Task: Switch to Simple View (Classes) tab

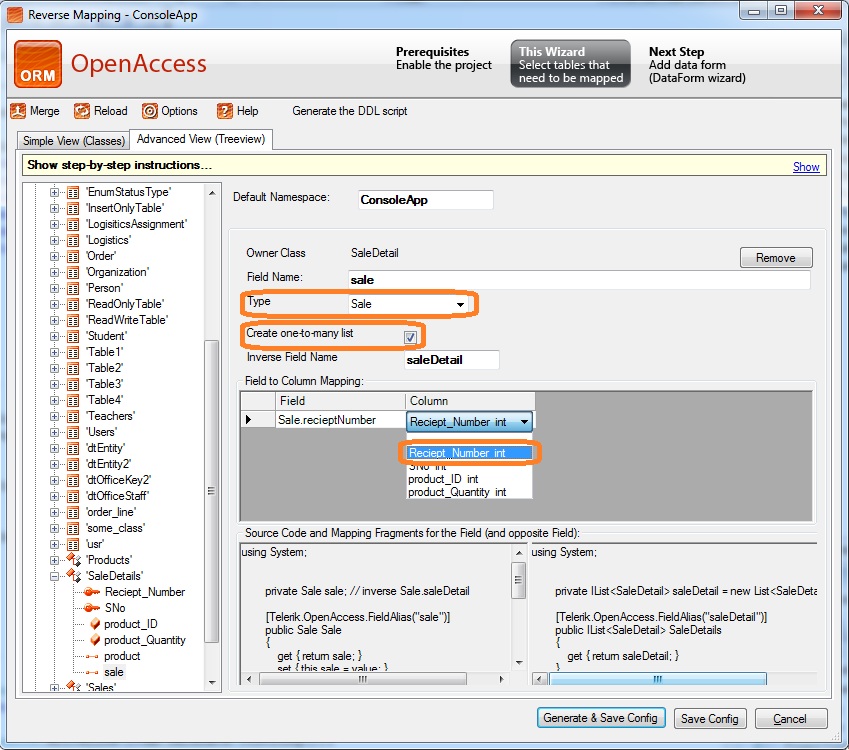Action: (x=74, y=141)
